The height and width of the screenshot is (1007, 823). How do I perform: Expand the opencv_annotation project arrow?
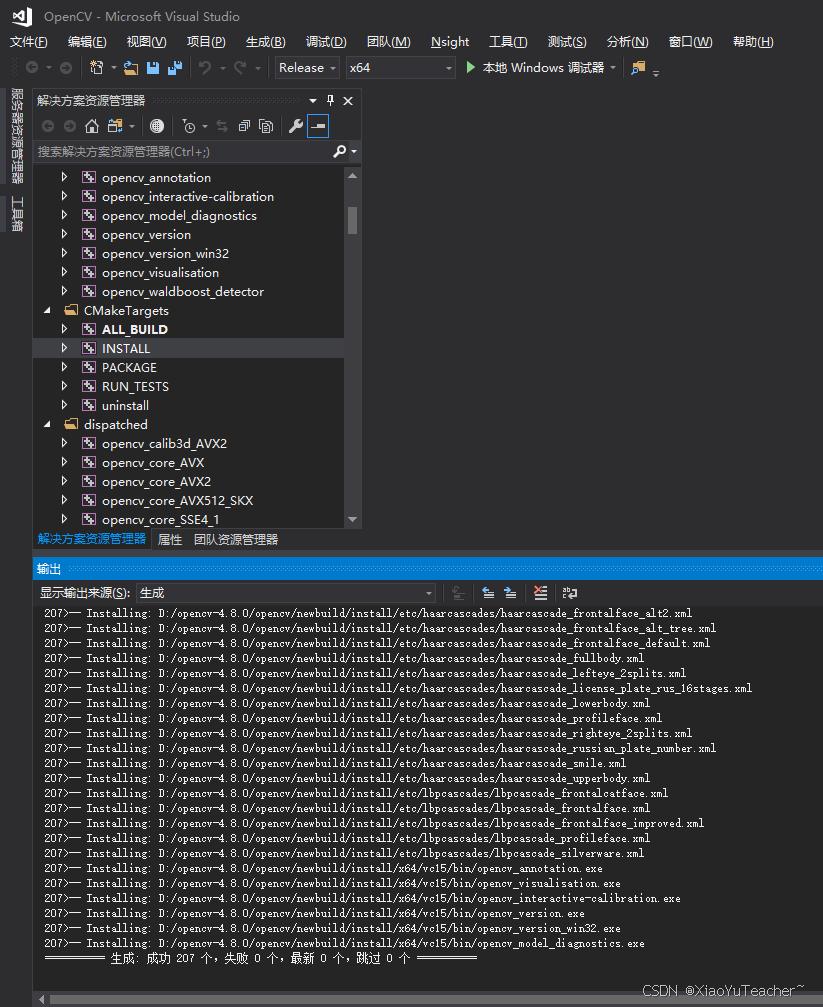[x=64, y=177]
